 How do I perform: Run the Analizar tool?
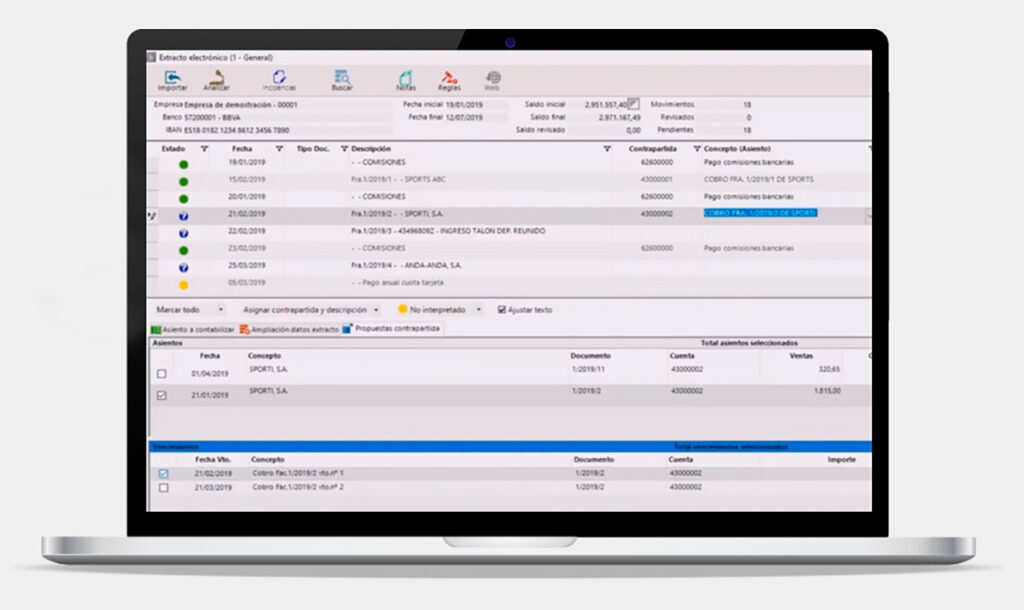point(216,80)
